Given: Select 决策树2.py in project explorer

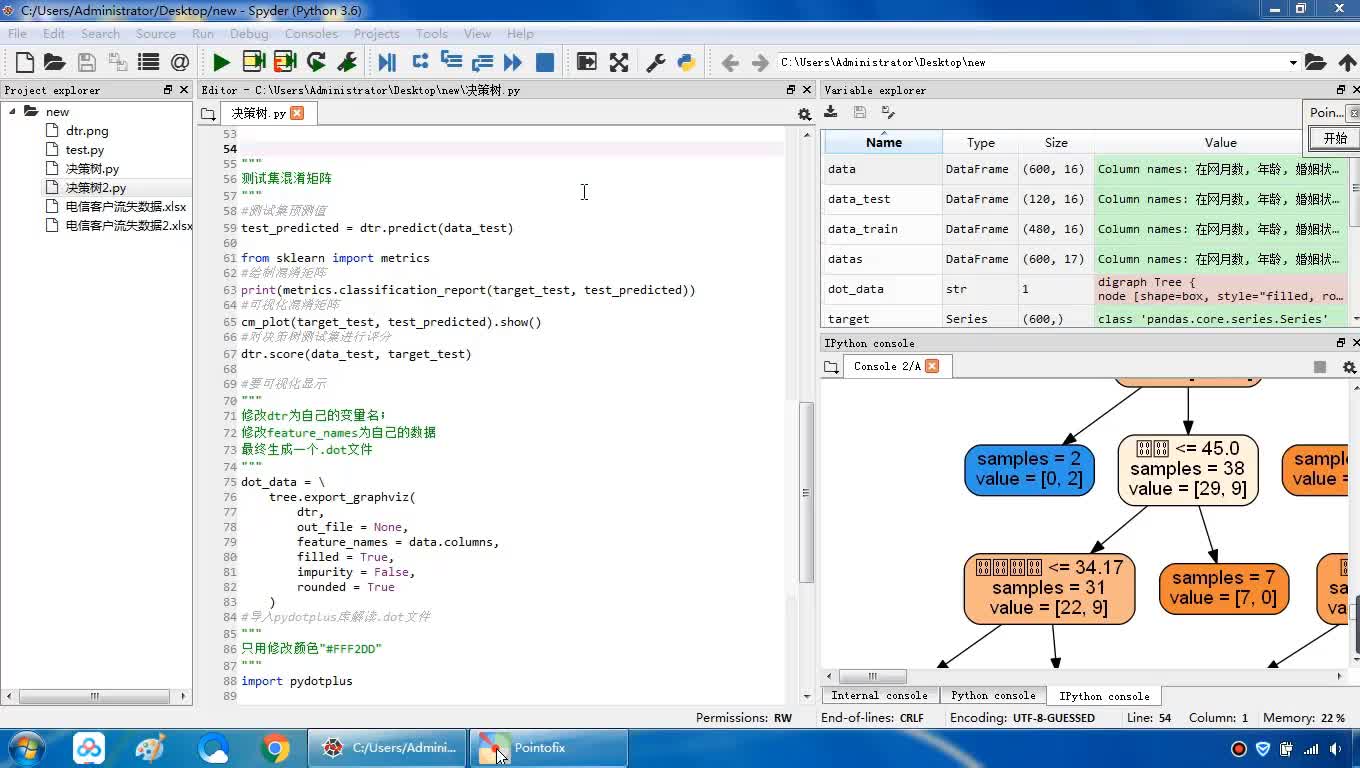Looking at the screenshot, I should pyautogui.click(x=96, y=188).
